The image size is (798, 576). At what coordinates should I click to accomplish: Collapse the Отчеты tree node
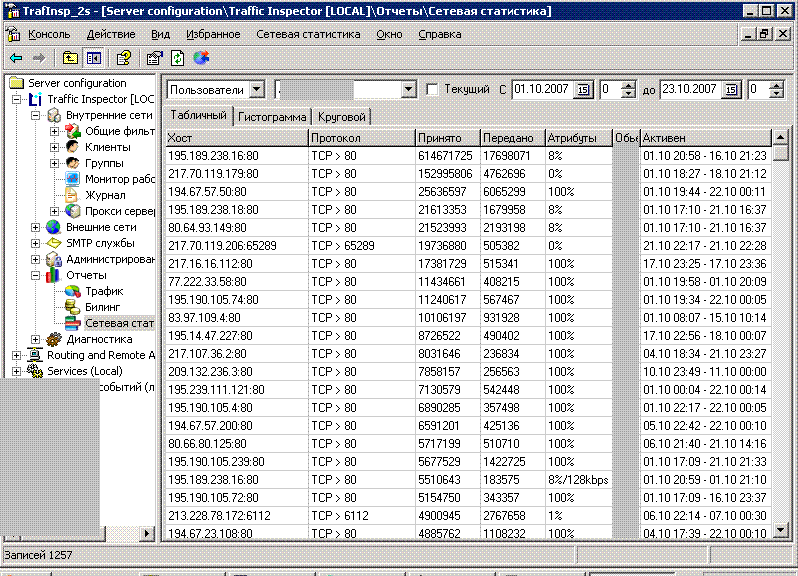35,275
